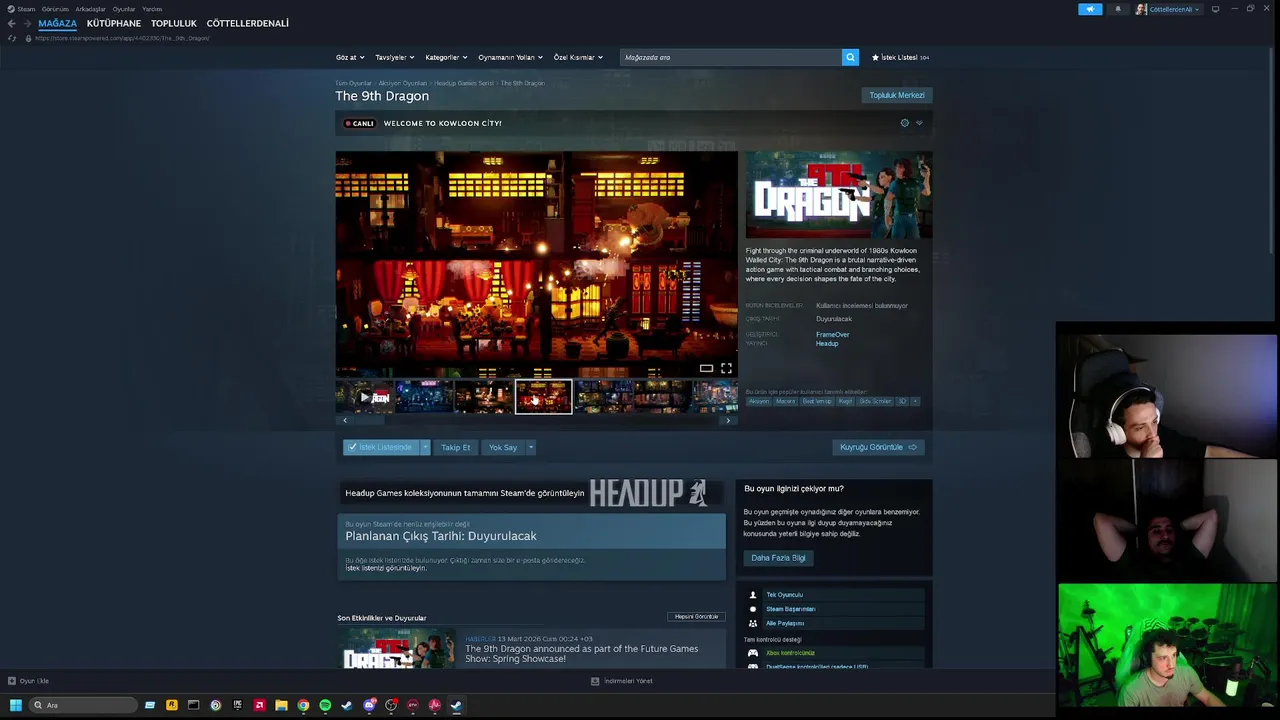
Task: Open the FrameOver developer link
Action: [832, 335]
